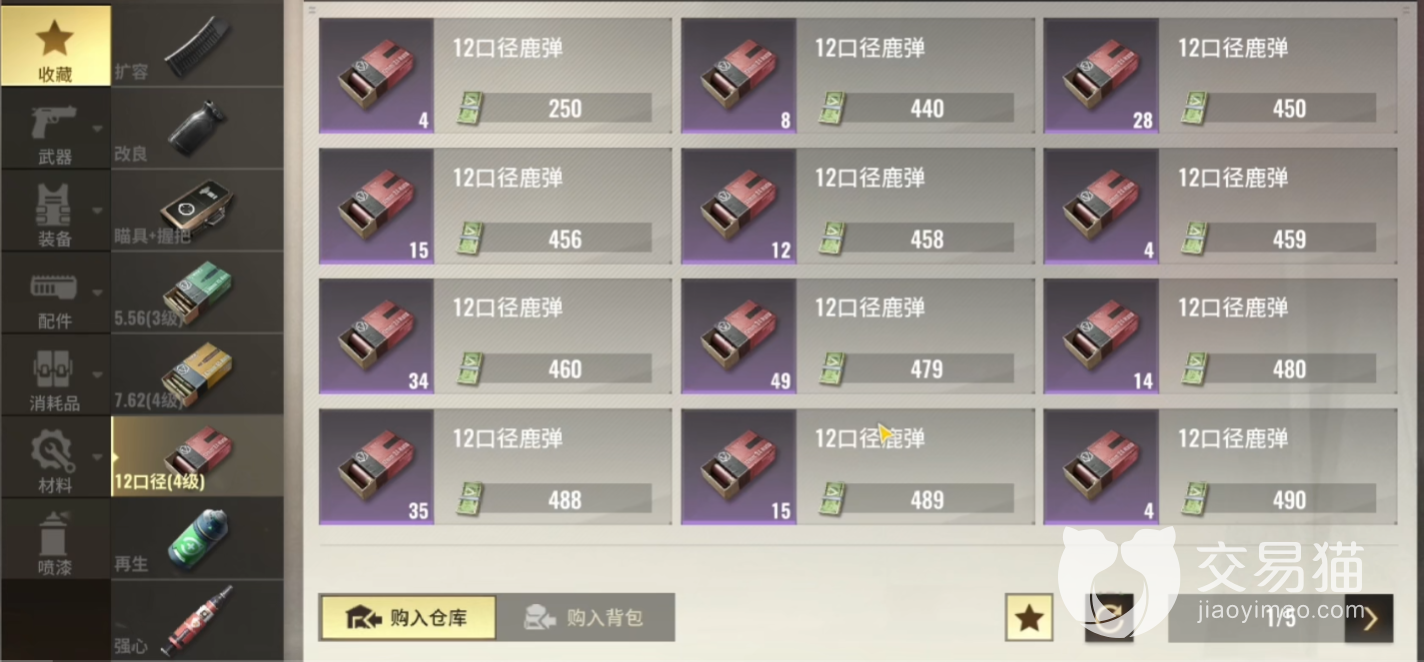This screenshot has height=662, width=1424.
Task: Open the 消耗品 consumables category
Action: [x=55, y=374]
